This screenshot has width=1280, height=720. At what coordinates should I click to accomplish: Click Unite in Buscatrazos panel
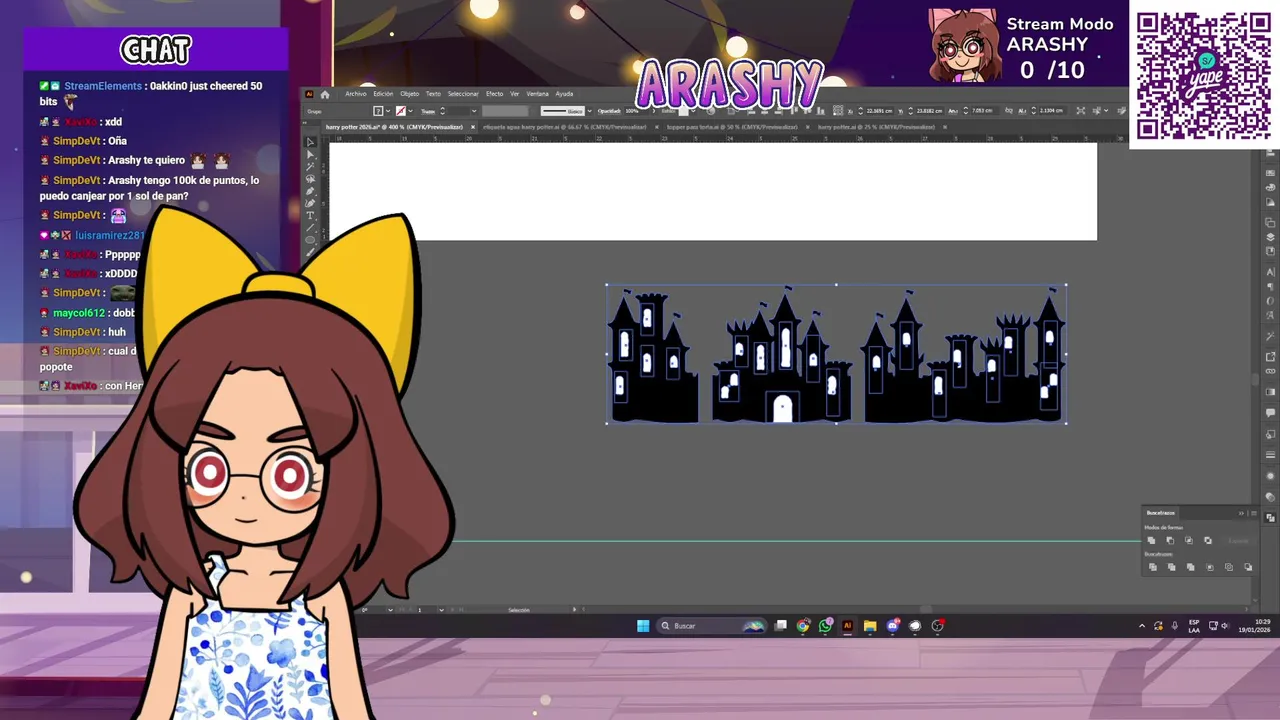tap(1151, 541)
